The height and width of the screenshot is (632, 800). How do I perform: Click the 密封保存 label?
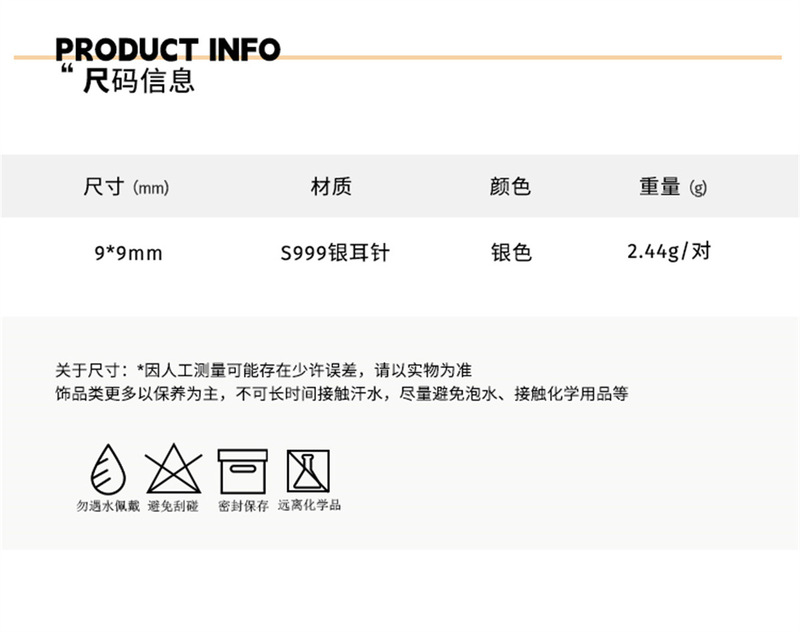pyautogui.click(x=243, y=506)
